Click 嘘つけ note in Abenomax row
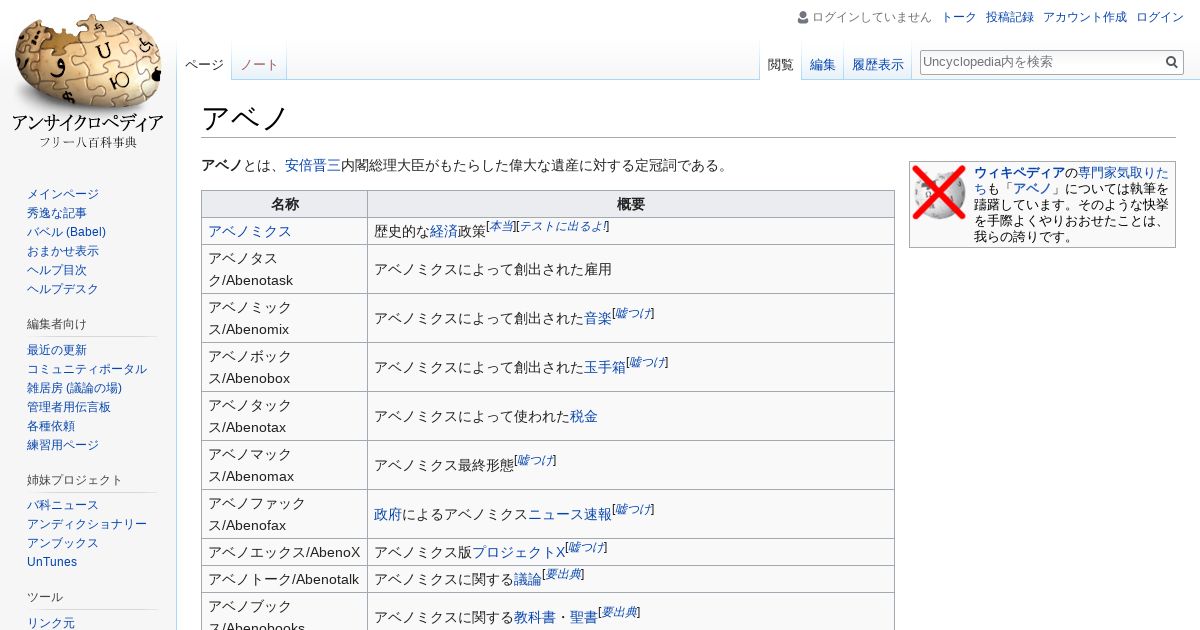This screenshot has height=630, width=1200. tap(535, 460)
